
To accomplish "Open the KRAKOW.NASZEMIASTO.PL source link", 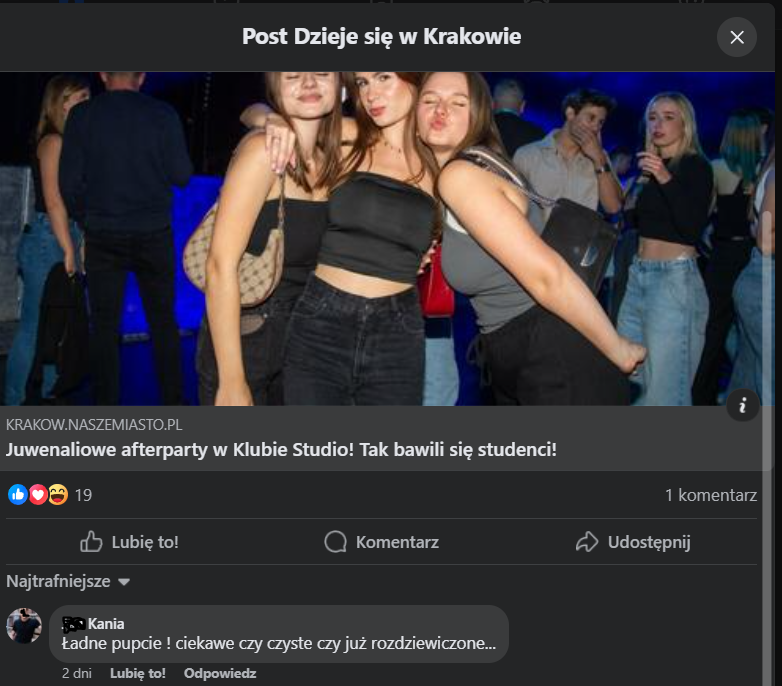I will [95, 425].
